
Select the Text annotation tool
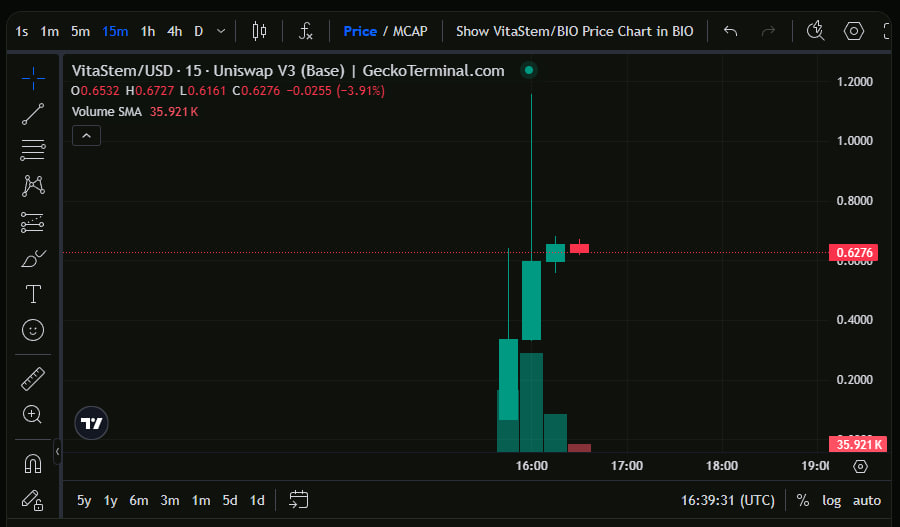[33, 294]
